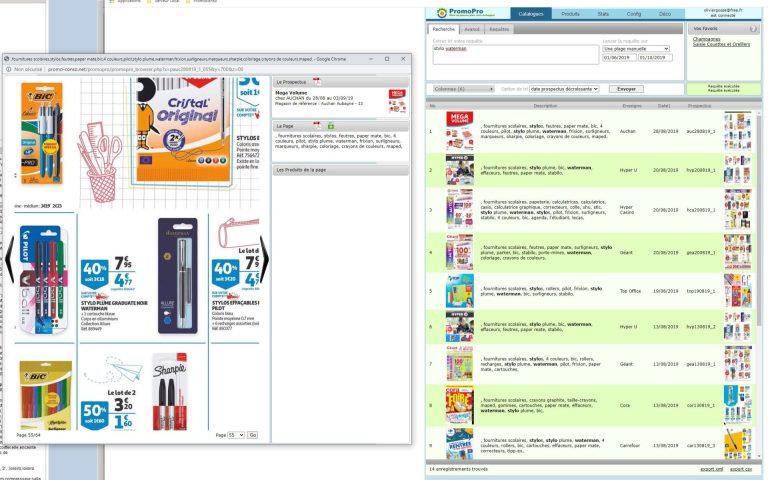
Task: Click the help icon in Vos Favoris
Action: (753, 29)
